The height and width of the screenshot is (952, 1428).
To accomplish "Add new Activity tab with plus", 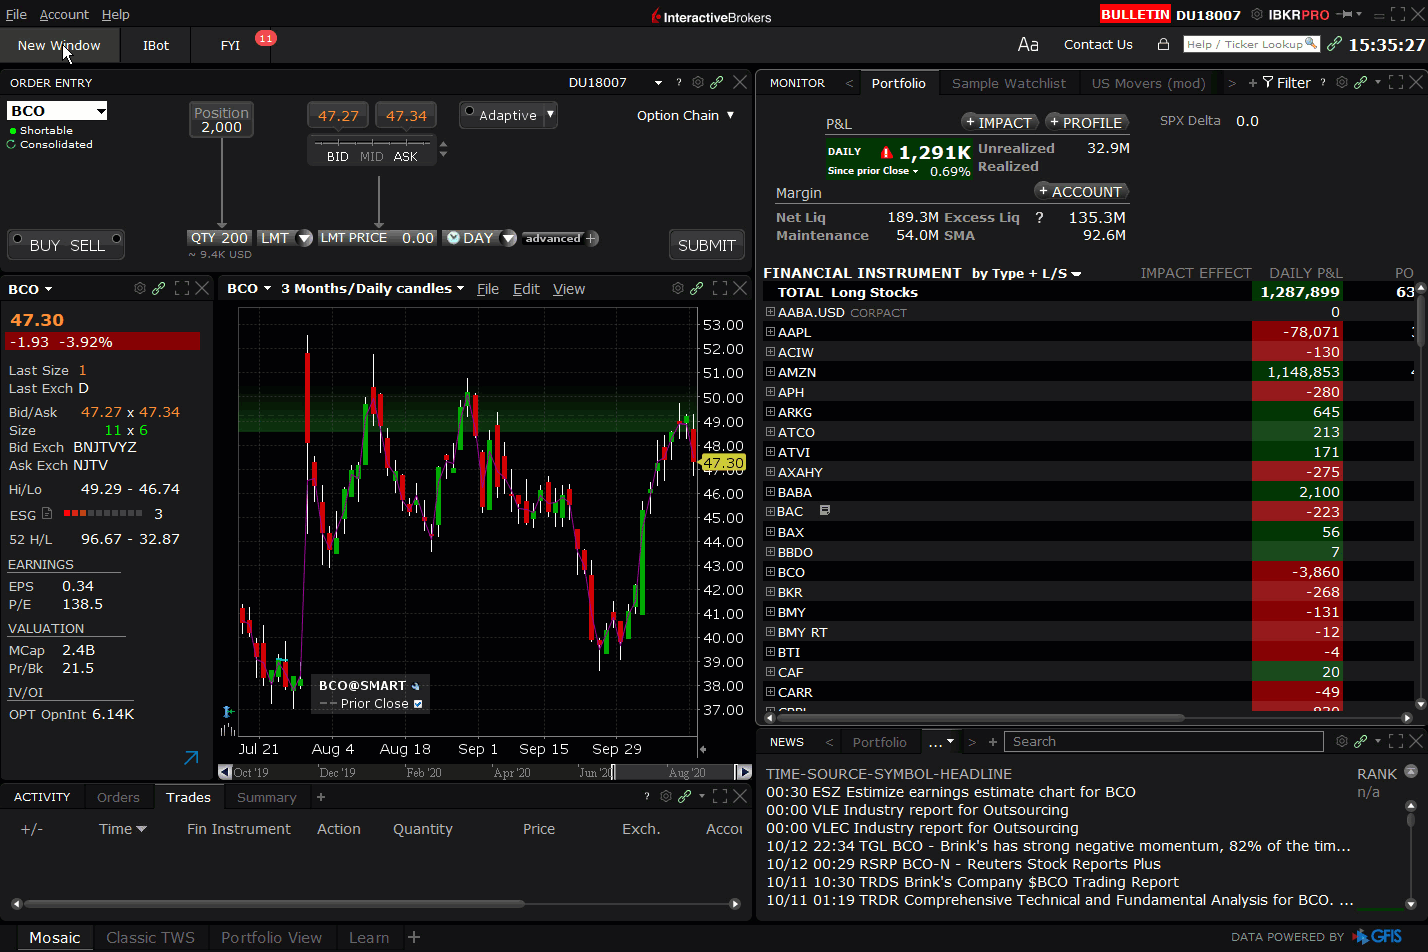I will [x=321, y=797].
